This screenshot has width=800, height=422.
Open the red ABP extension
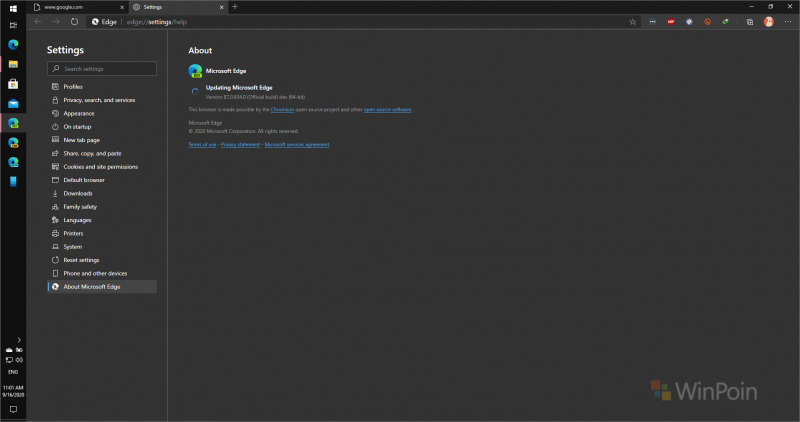(671, 21)
